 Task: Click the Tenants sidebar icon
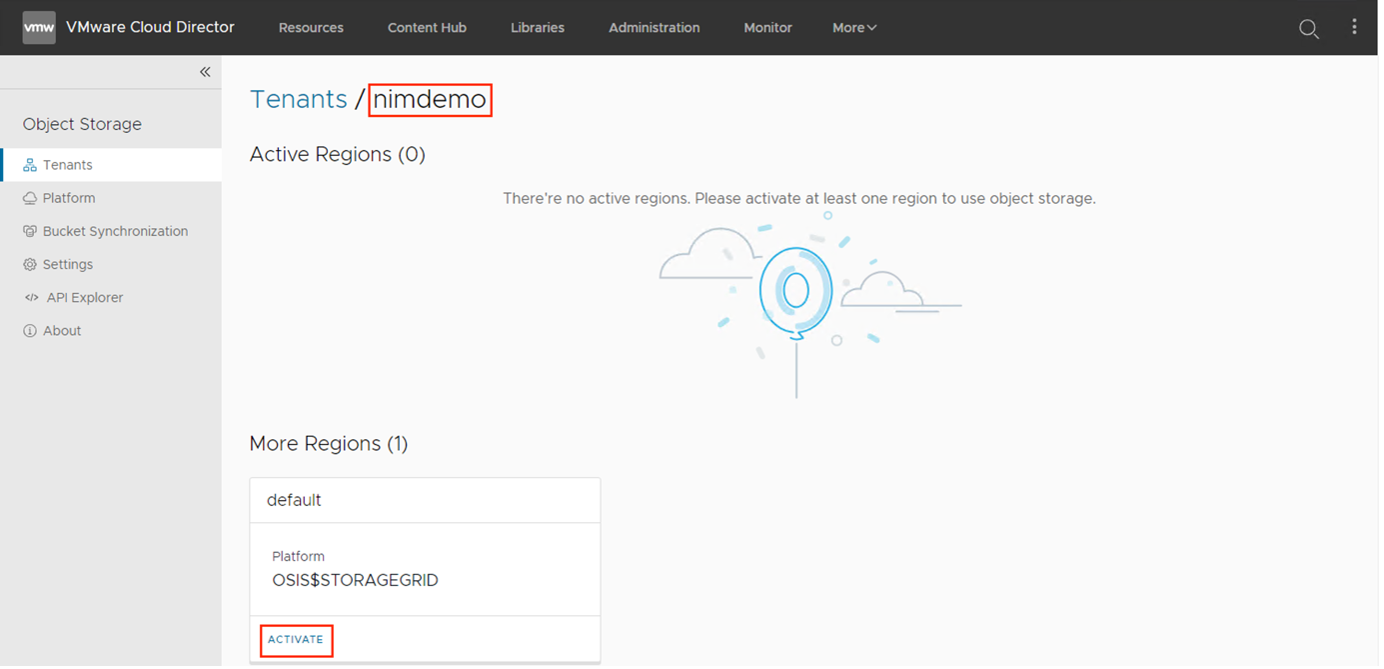click(30, 165)
